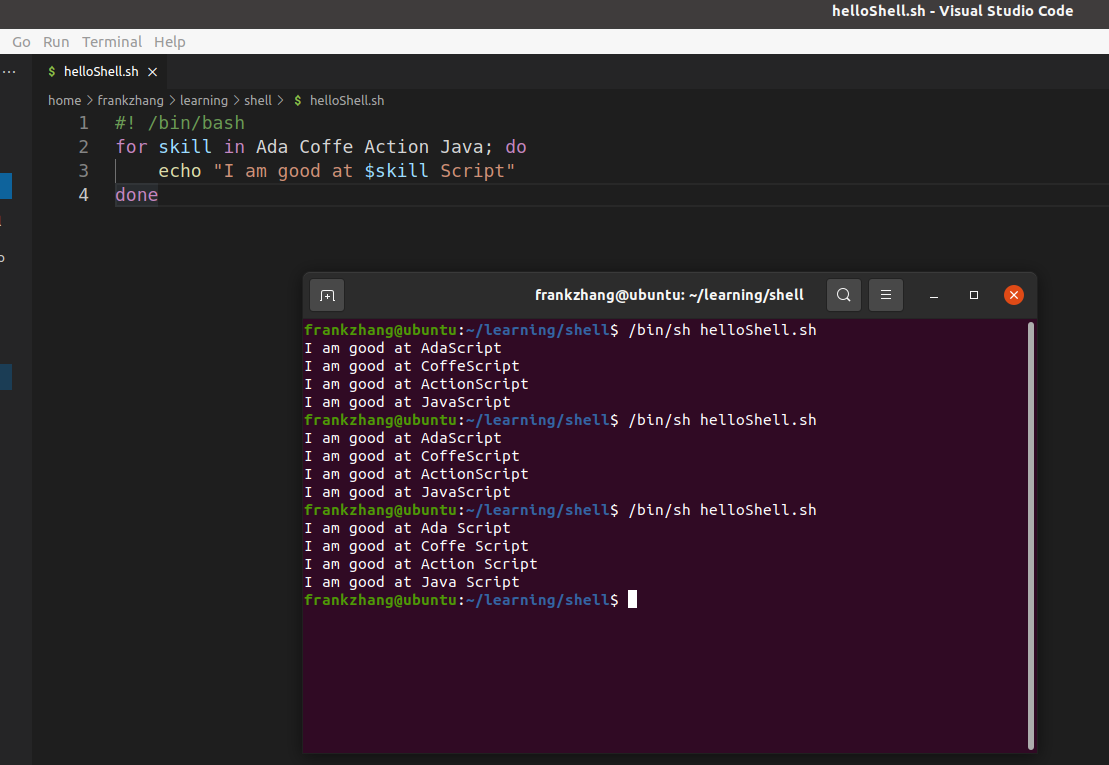Expand the frankzhang breadcrumb folder
Screen dimensions: 1109x765
pyautogui.click(x=132, y=101)
